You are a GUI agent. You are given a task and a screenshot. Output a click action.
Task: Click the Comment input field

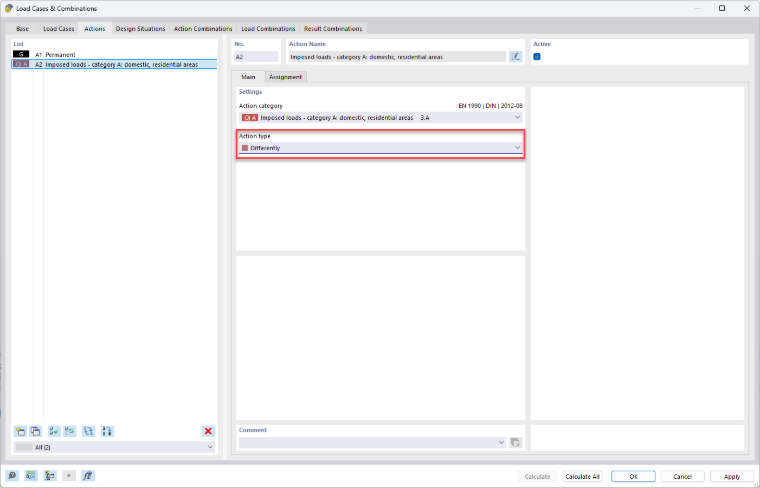373,442
